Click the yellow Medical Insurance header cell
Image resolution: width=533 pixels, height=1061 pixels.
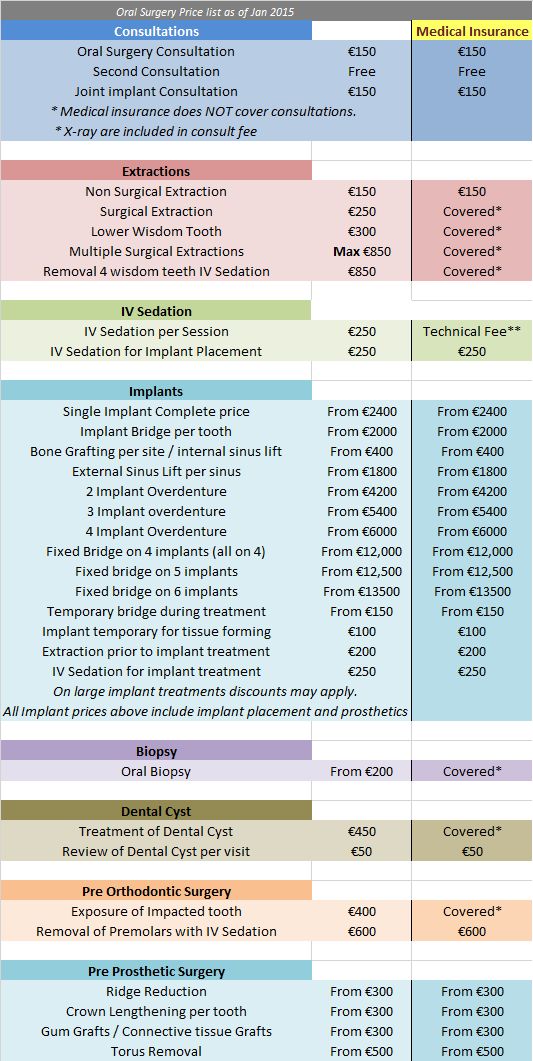pos(472,31)
